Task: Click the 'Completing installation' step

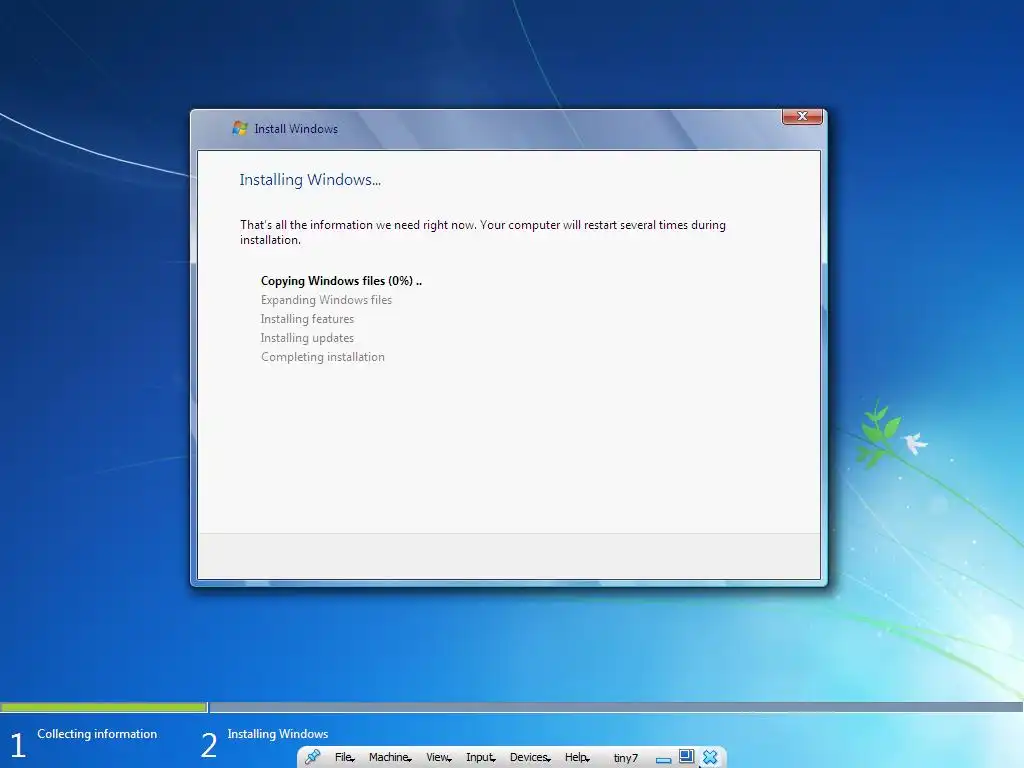Action: [x=323, y=357]
